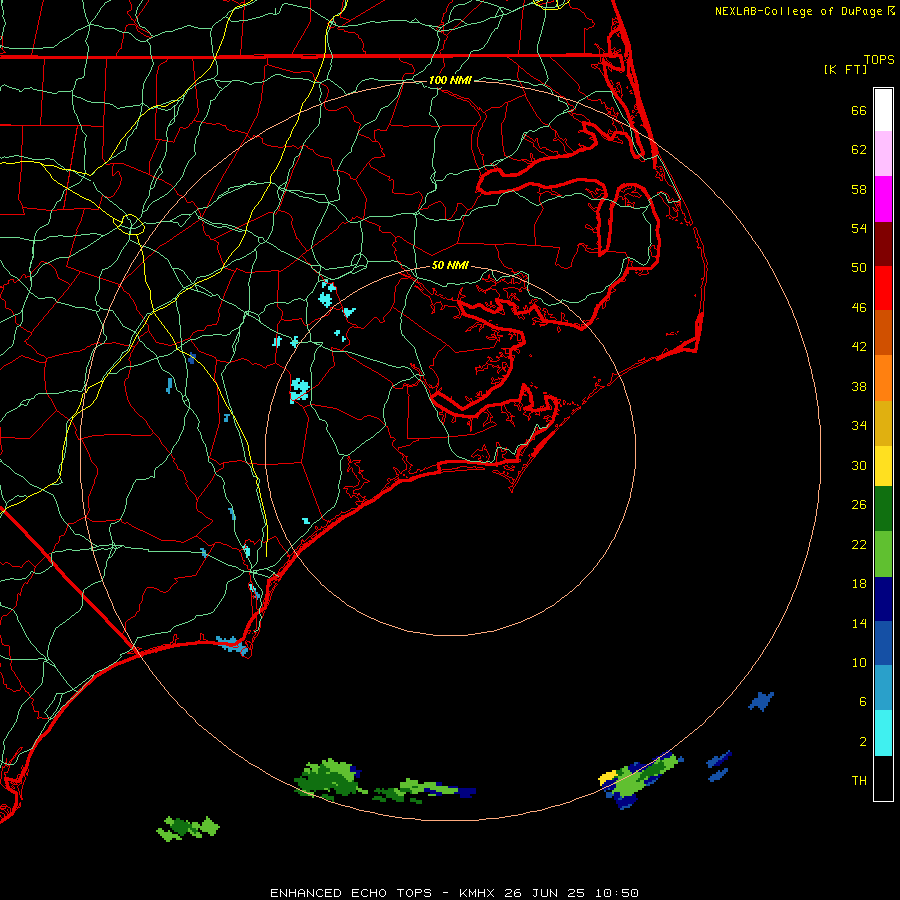900x900 pixels.
Task: Click the TOPS legend title
Action: (x=879, y=59)
